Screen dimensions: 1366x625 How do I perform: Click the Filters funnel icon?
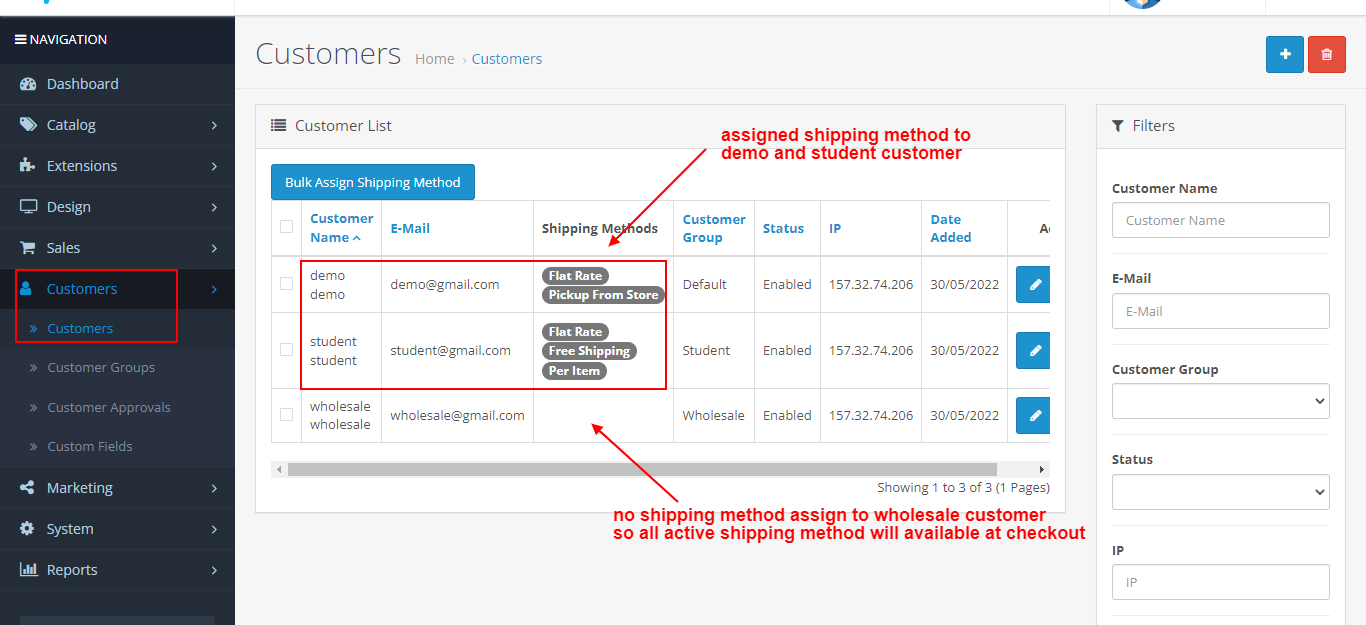1118,125
